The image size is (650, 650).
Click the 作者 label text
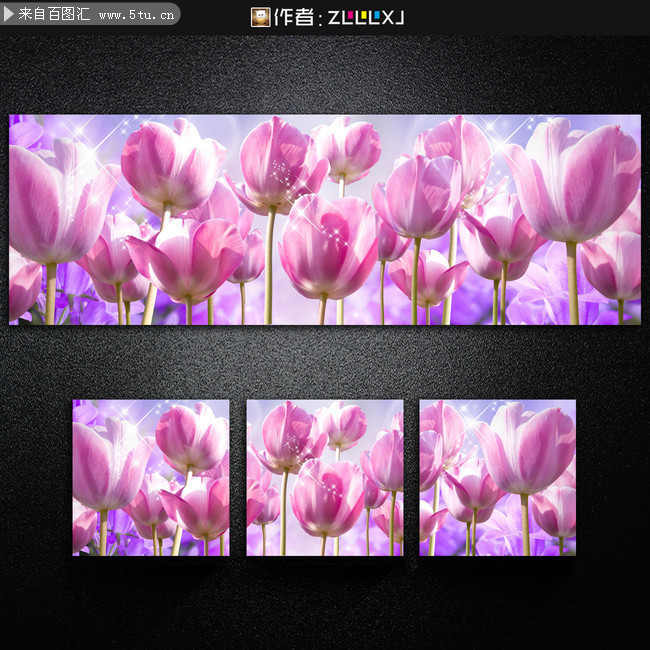[294, 17]
